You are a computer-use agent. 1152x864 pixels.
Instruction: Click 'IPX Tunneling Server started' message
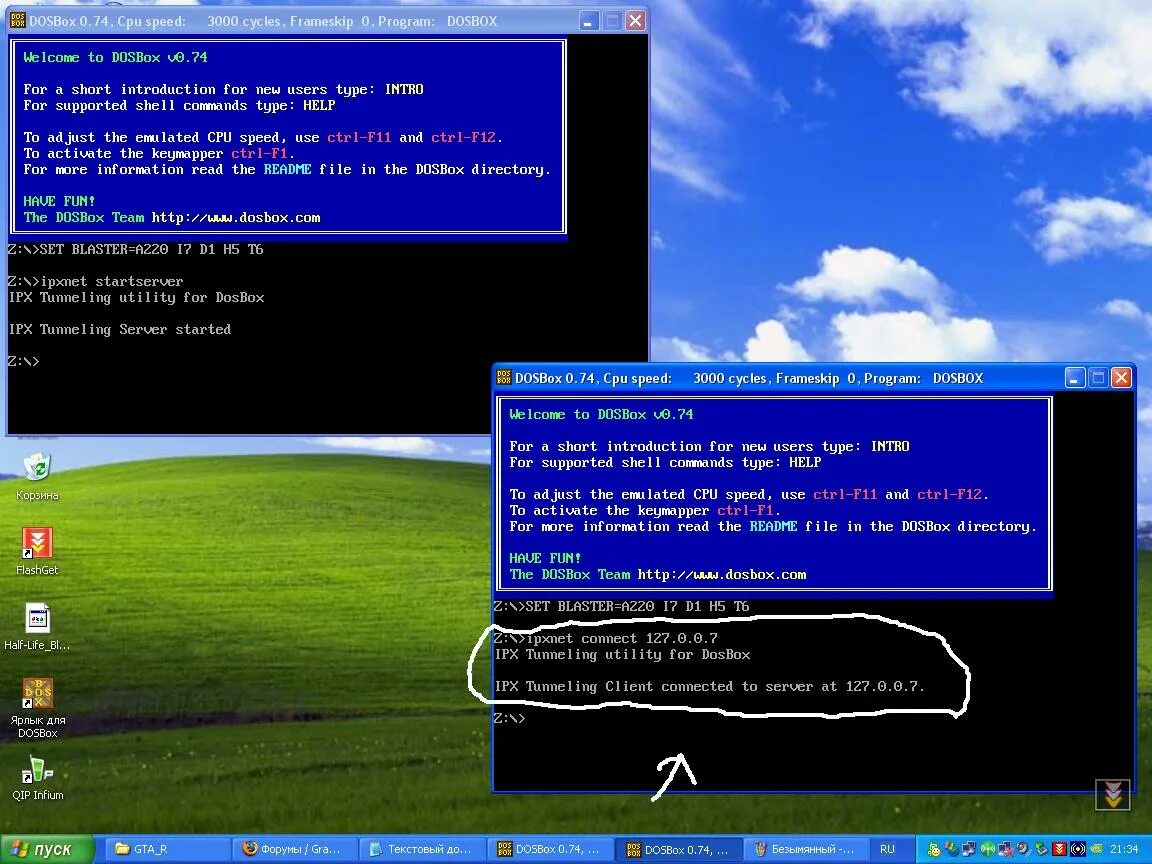120,330
